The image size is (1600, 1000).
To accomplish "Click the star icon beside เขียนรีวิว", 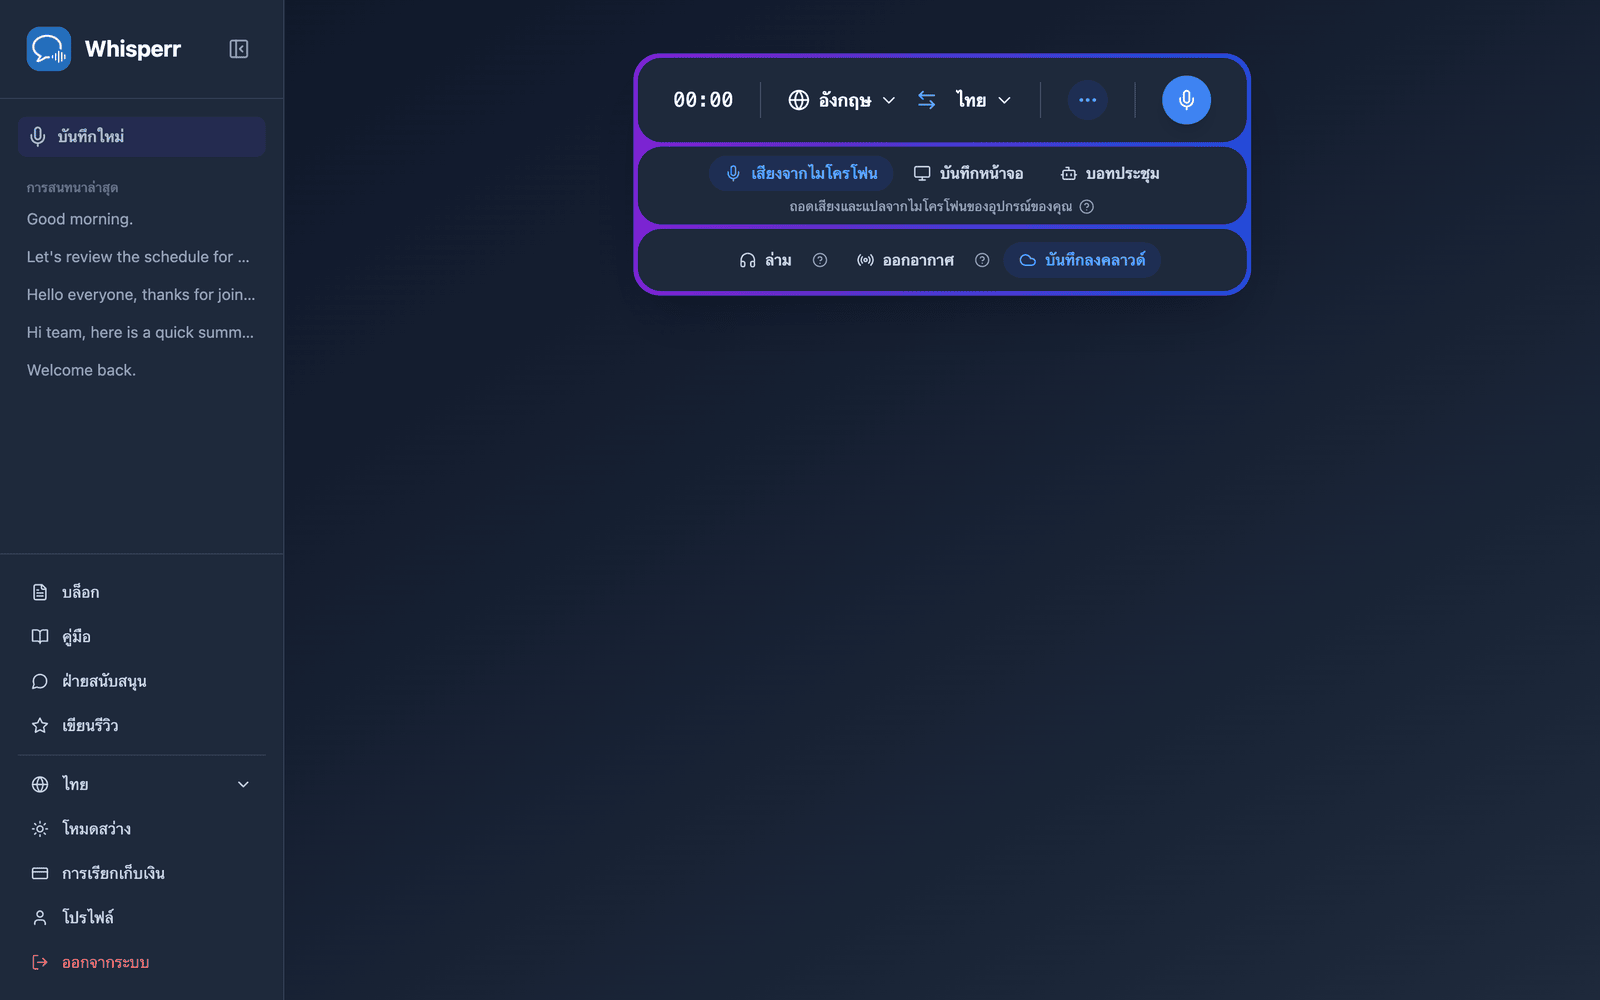I will click(40, 725).
